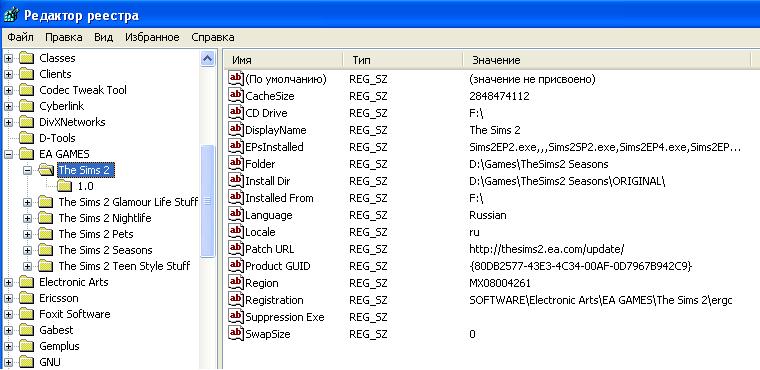The image size is (760, 370).
Task: Select D:\Games\TheSims2 Seasons\ORIGINAL\ value
Action: pyautogui.click(x=567, y=181)
